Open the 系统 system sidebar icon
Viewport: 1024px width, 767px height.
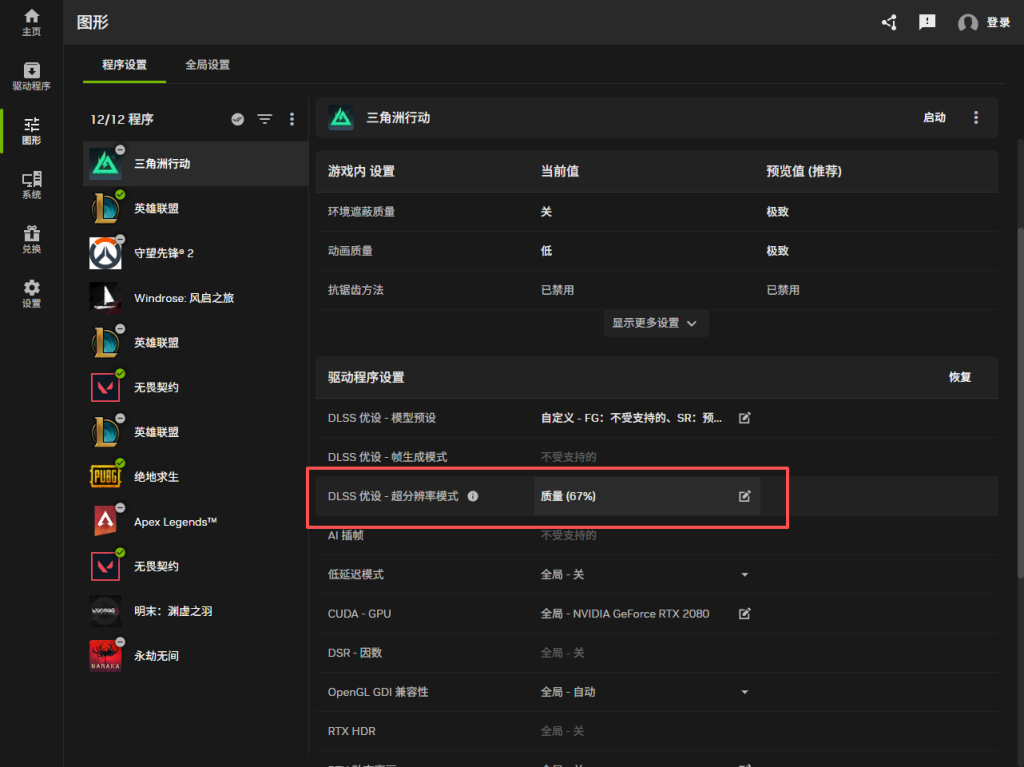coord(31,185)
